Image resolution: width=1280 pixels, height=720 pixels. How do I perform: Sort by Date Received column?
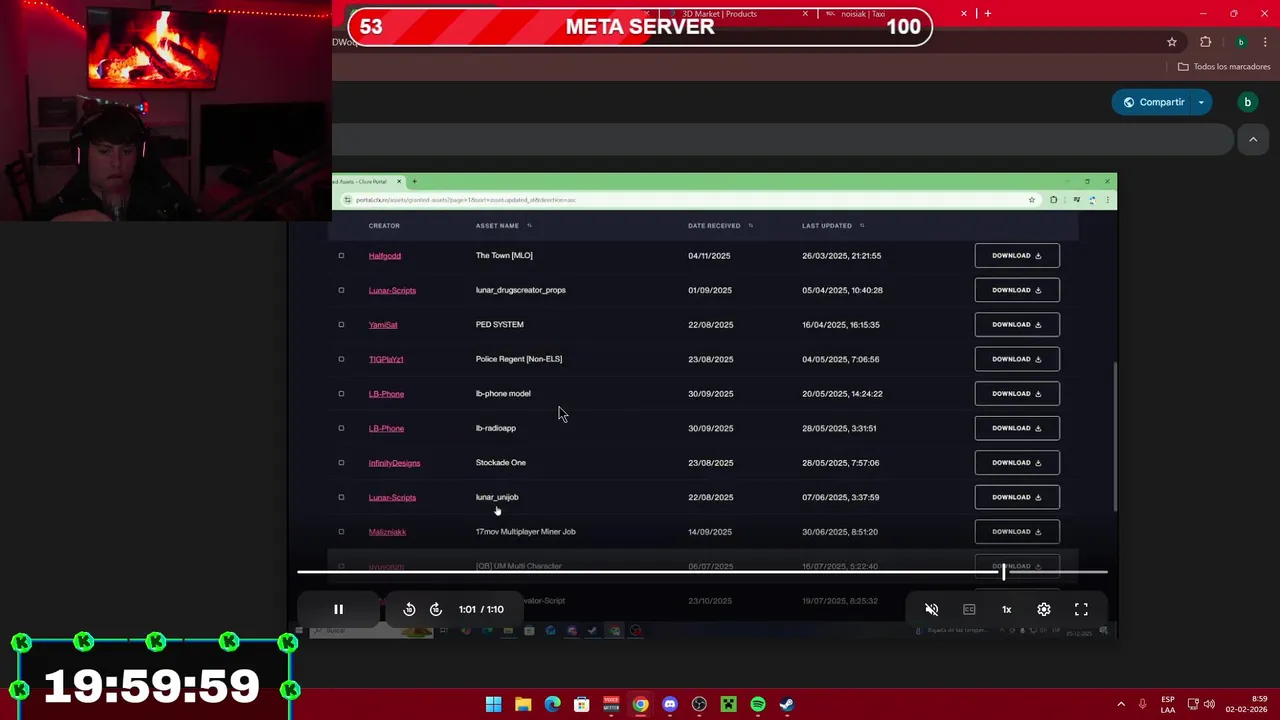coord(720,226)
